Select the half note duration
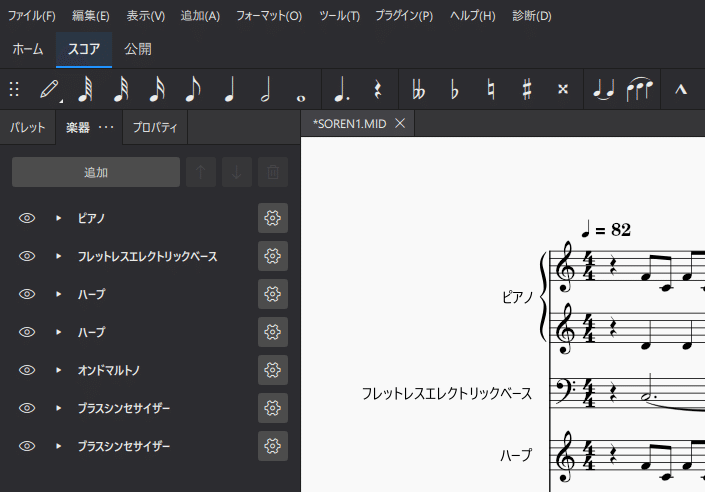This screenshot has height=492, width=705. (265, 89)
